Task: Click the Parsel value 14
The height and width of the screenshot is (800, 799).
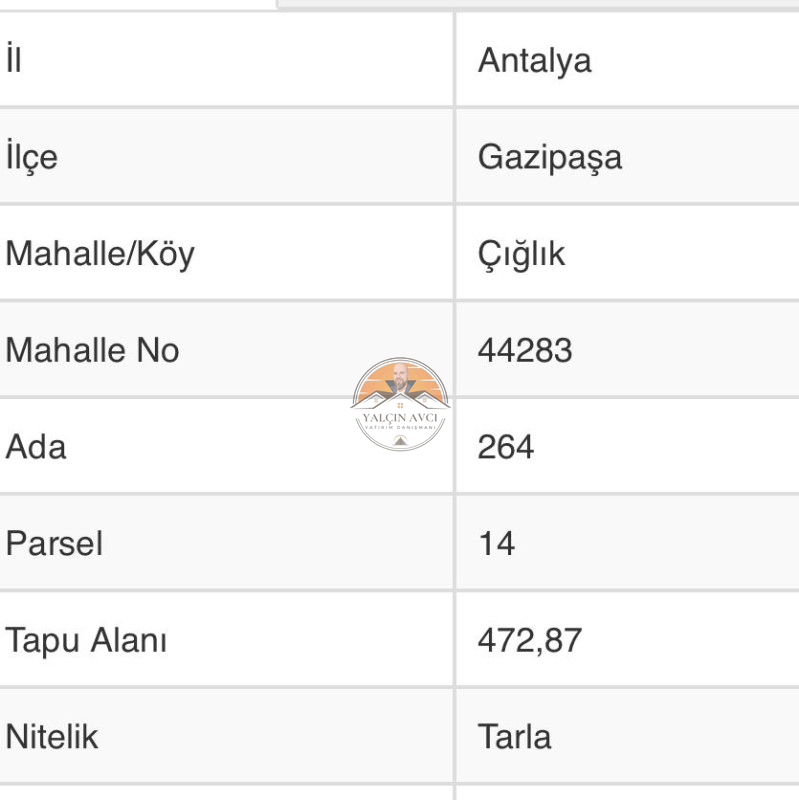Action: tap(496, 543)
